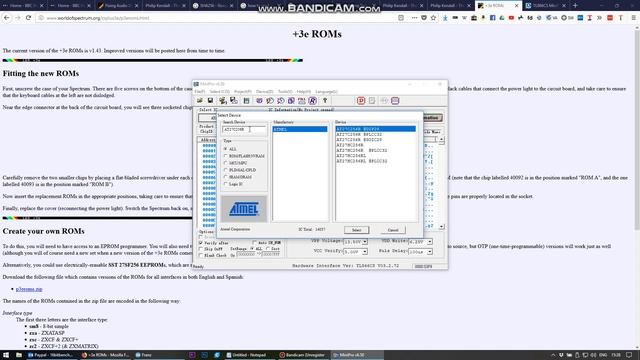Select the Logic IC type radio button
This screenshot has width=640, height=360.
click(x=225, y=184)
